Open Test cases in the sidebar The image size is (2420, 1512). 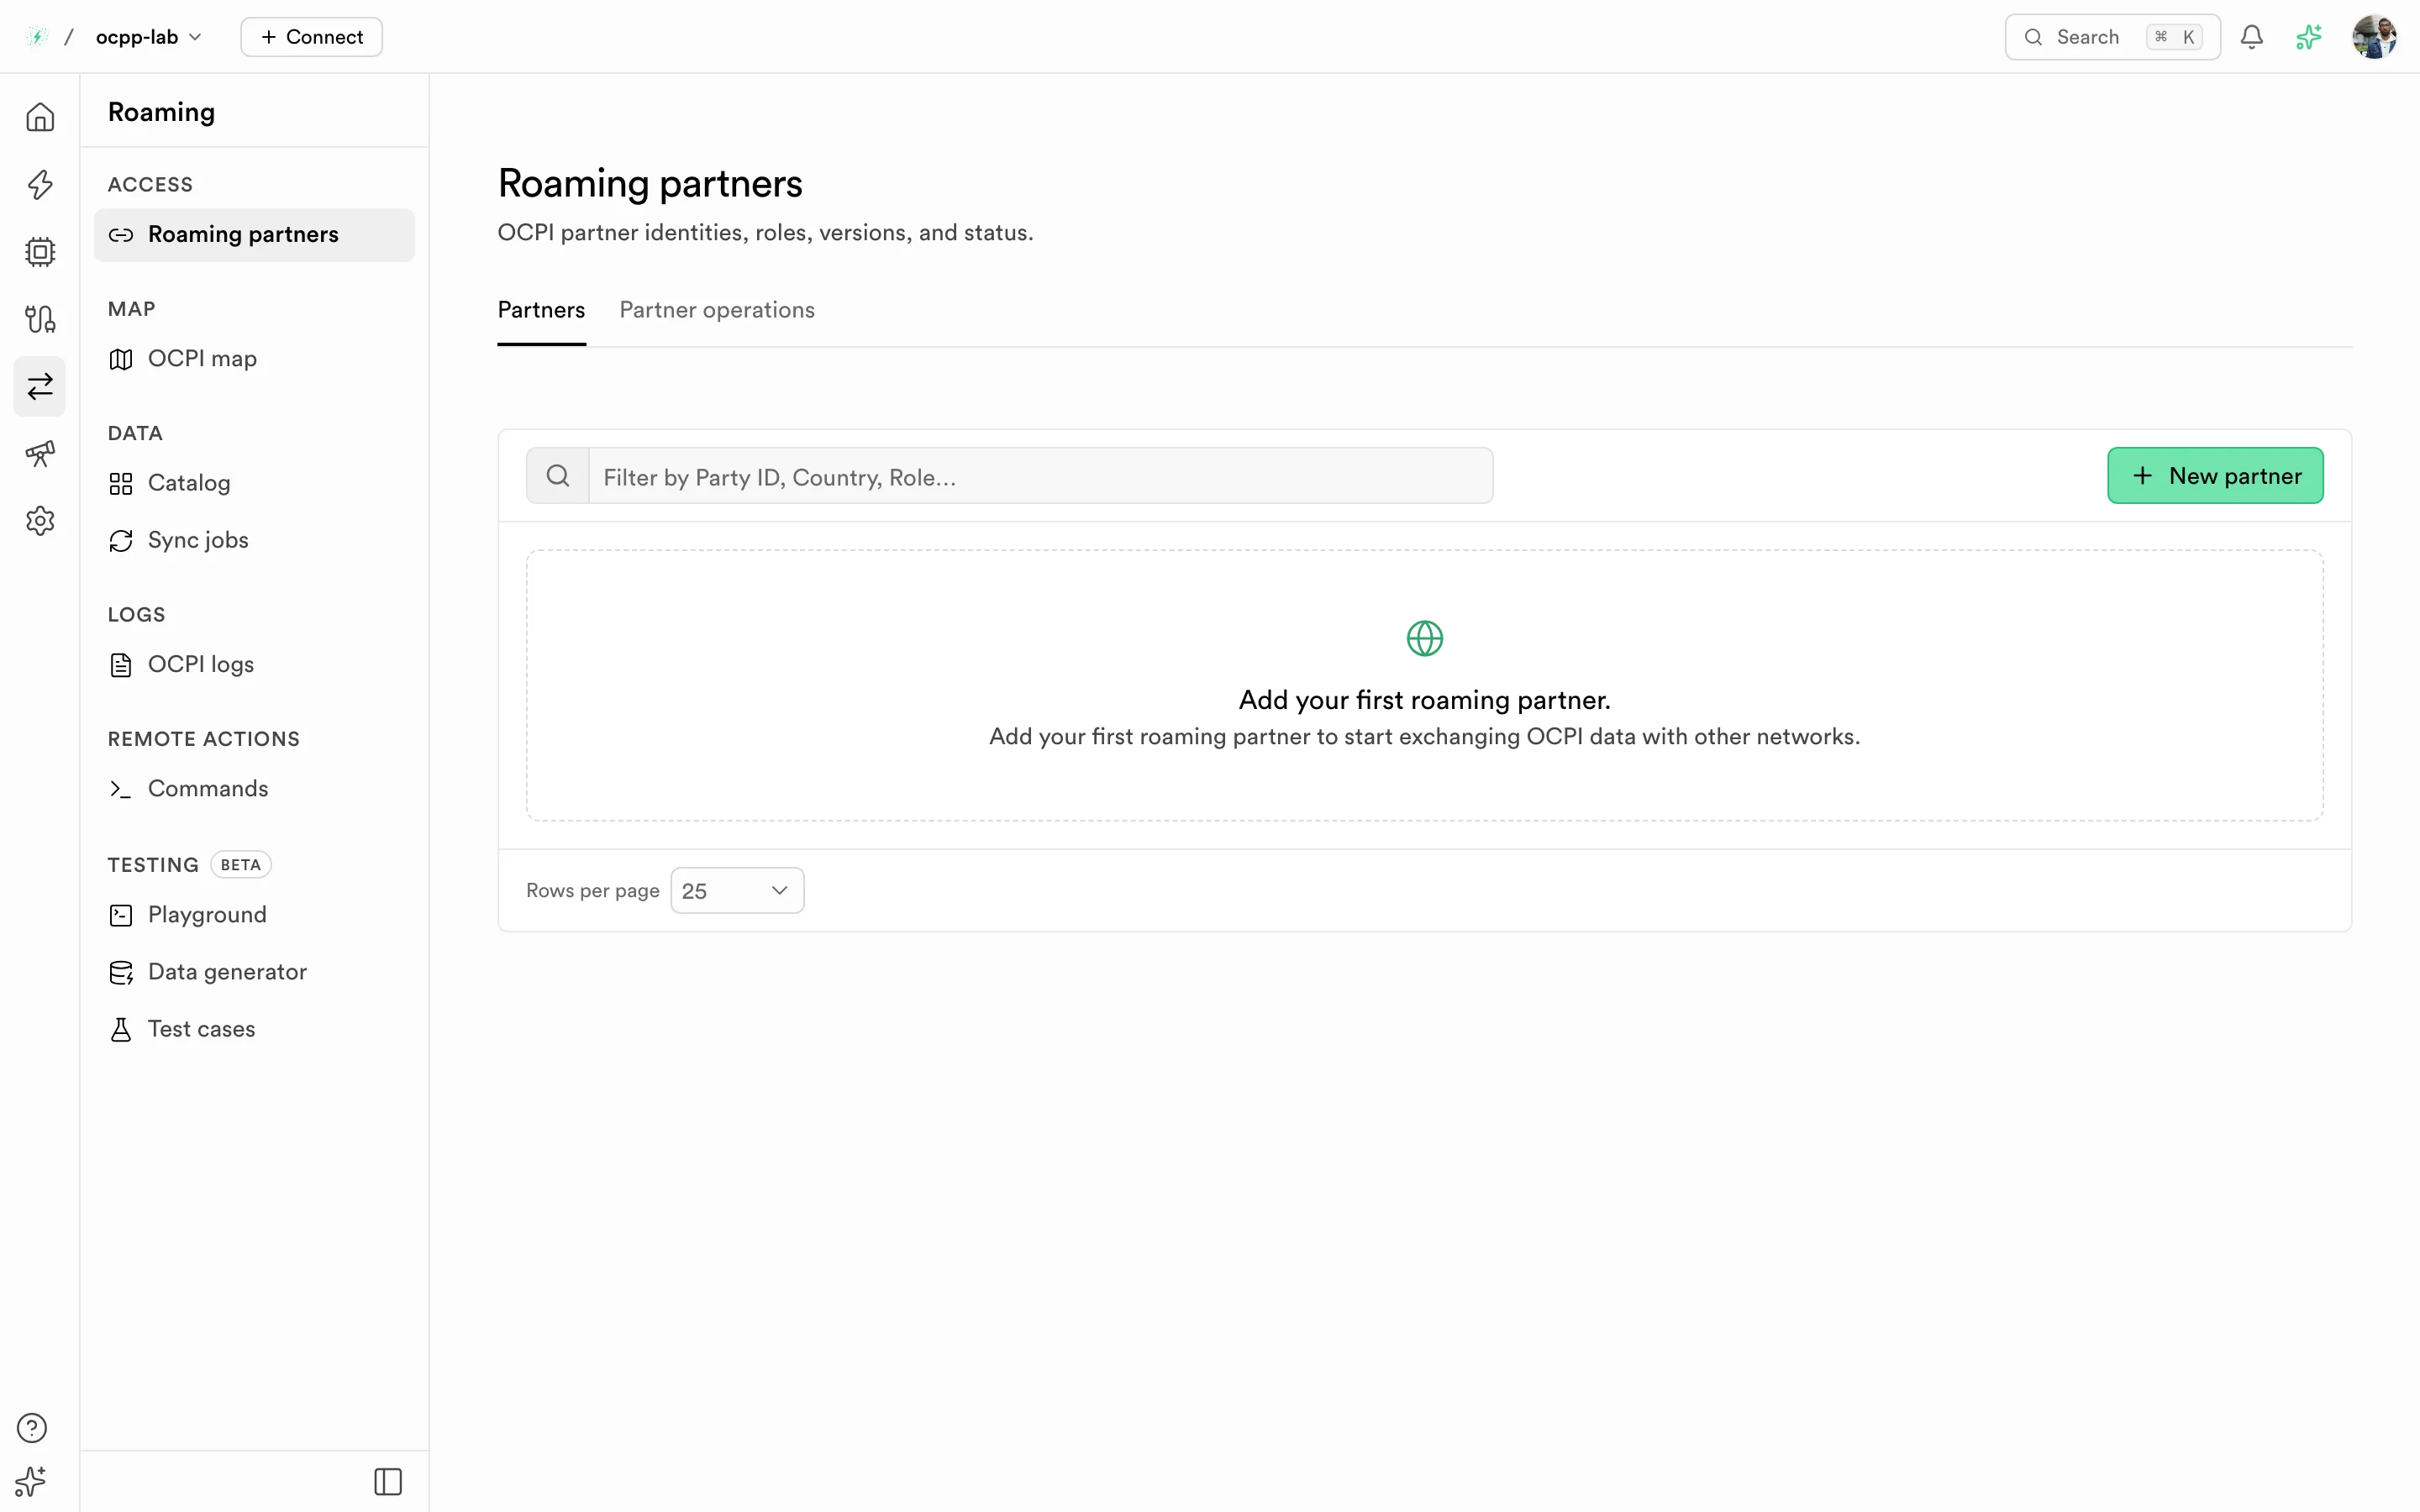pyautogui.click(x=254, y=1029)
